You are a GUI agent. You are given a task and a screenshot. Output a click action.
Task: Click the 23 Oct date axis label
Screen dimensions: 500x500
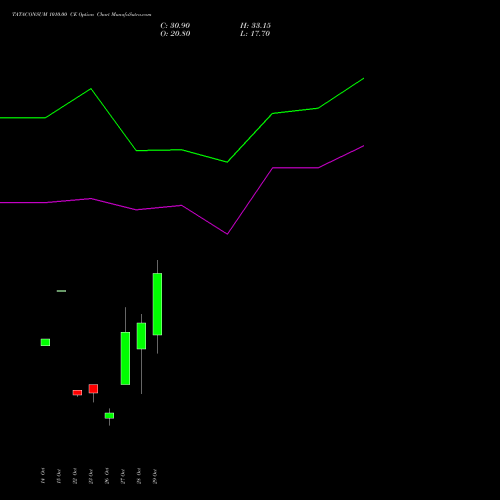click(91, 476)
